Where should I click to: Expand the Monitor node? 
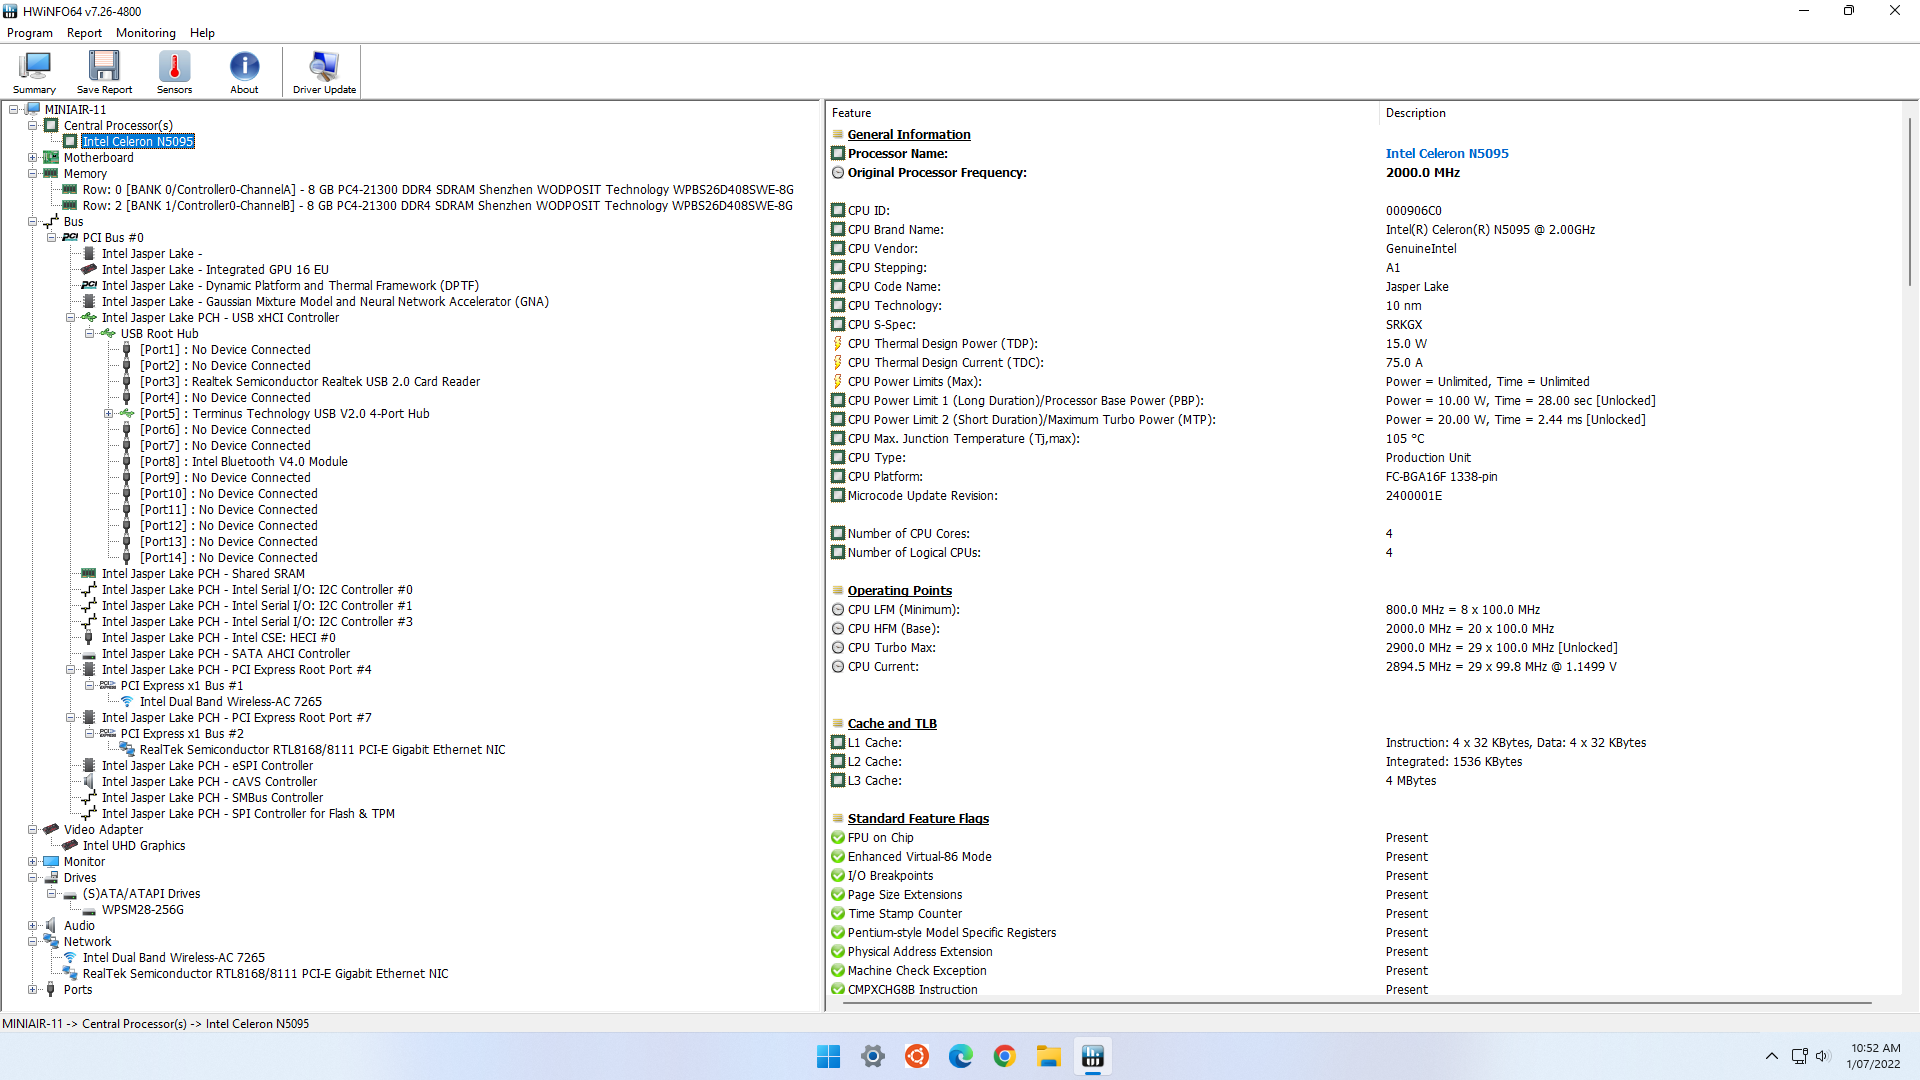[33, 862]
